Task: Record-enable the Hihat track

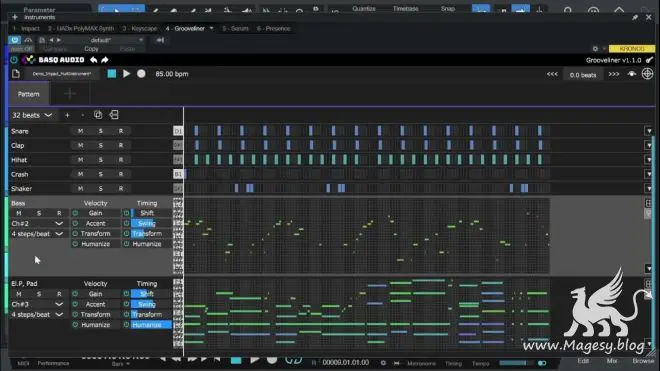Action: point(121,160)
